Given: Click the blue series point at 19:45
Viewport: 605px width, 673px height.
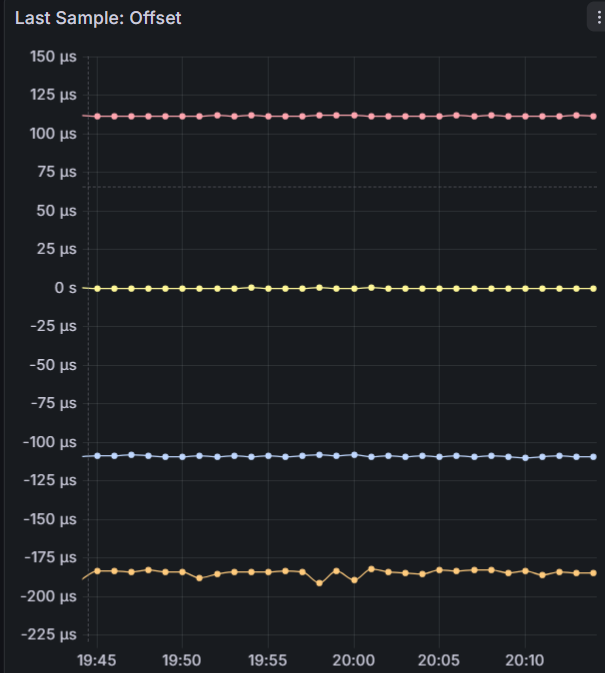Looking at the screenshot, I should coord(97,456).
